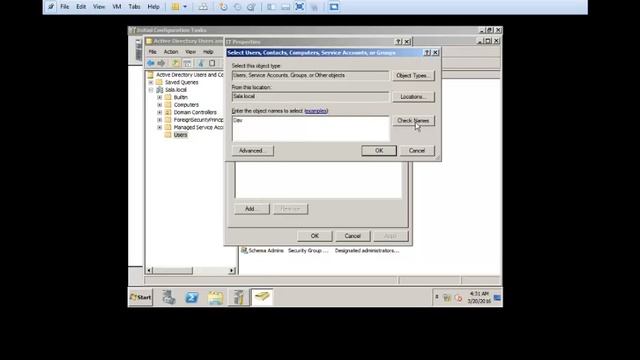Viewport: 640px width, 360px height.
Task: Open the View menu in Active Directory Users window
Action: click(x=190, y=52)
